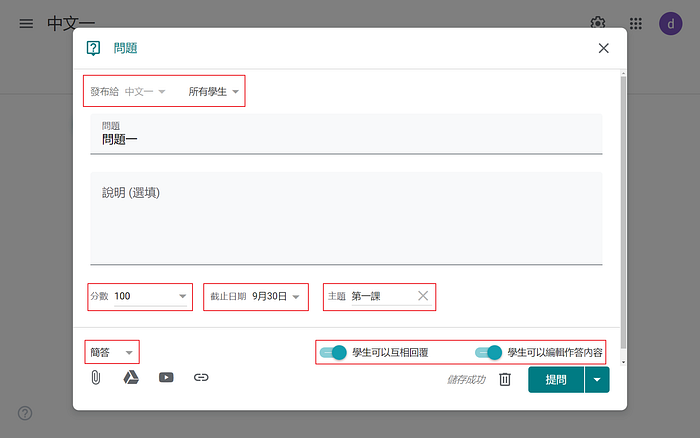Expand the arrow next to 提問 button
700x438 pixels.
pyautogui.click(x=597, y=380)
